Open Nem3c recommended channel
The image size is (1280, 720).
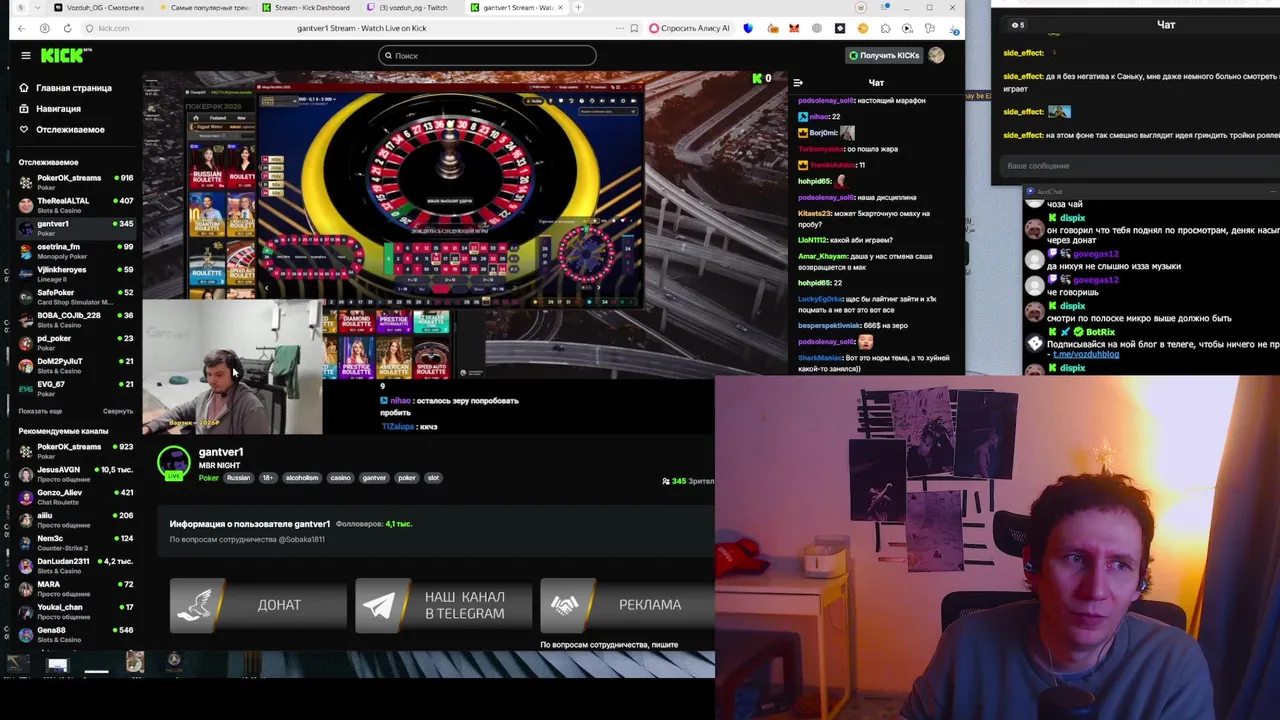click(x=76, y=543)
